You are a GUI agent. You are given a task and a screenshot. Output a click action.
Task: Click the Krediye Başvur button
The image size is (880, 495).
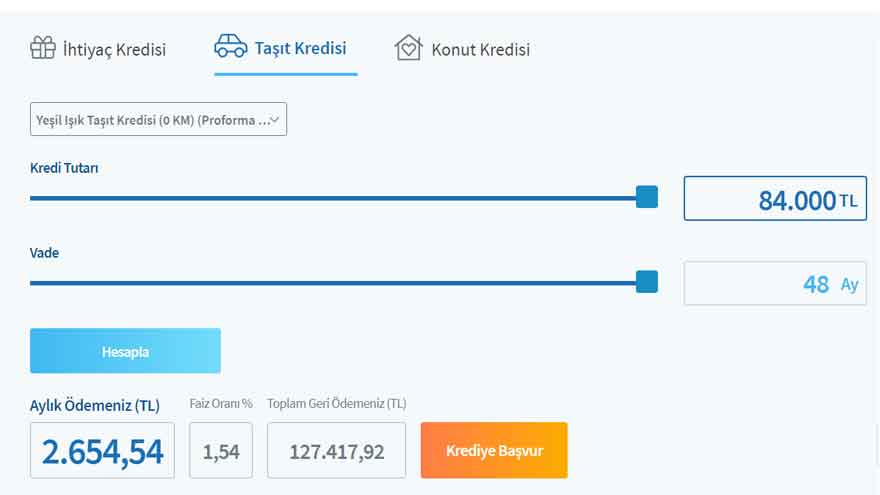coord(494,451)
